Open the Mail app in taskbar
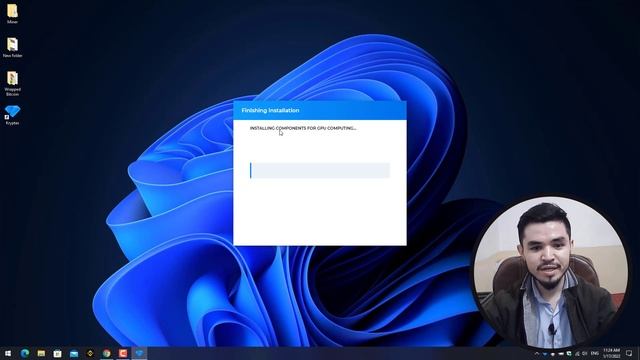640x360 pixels. pyautogui.click(x=74, y=353)
